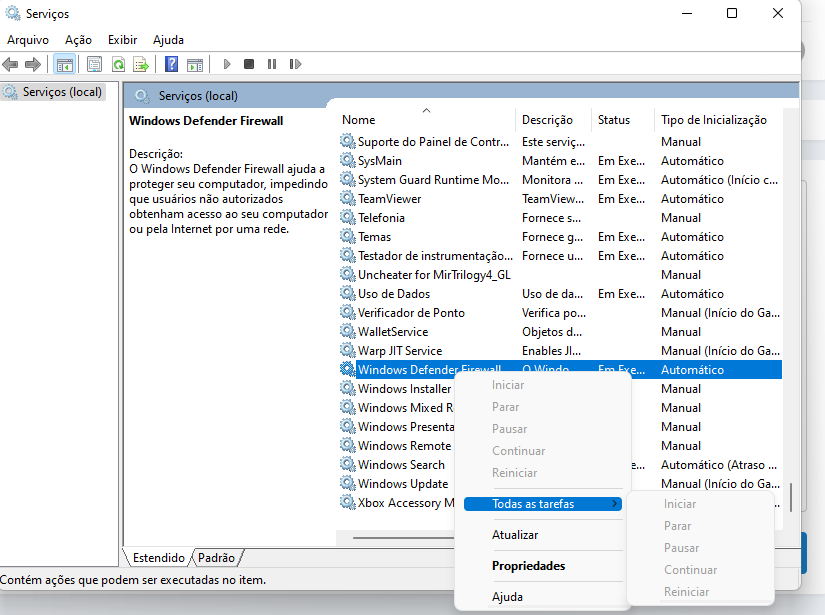Toggle the Show/Hide Action Pane toolbar icon

click(x=195, y=65)
